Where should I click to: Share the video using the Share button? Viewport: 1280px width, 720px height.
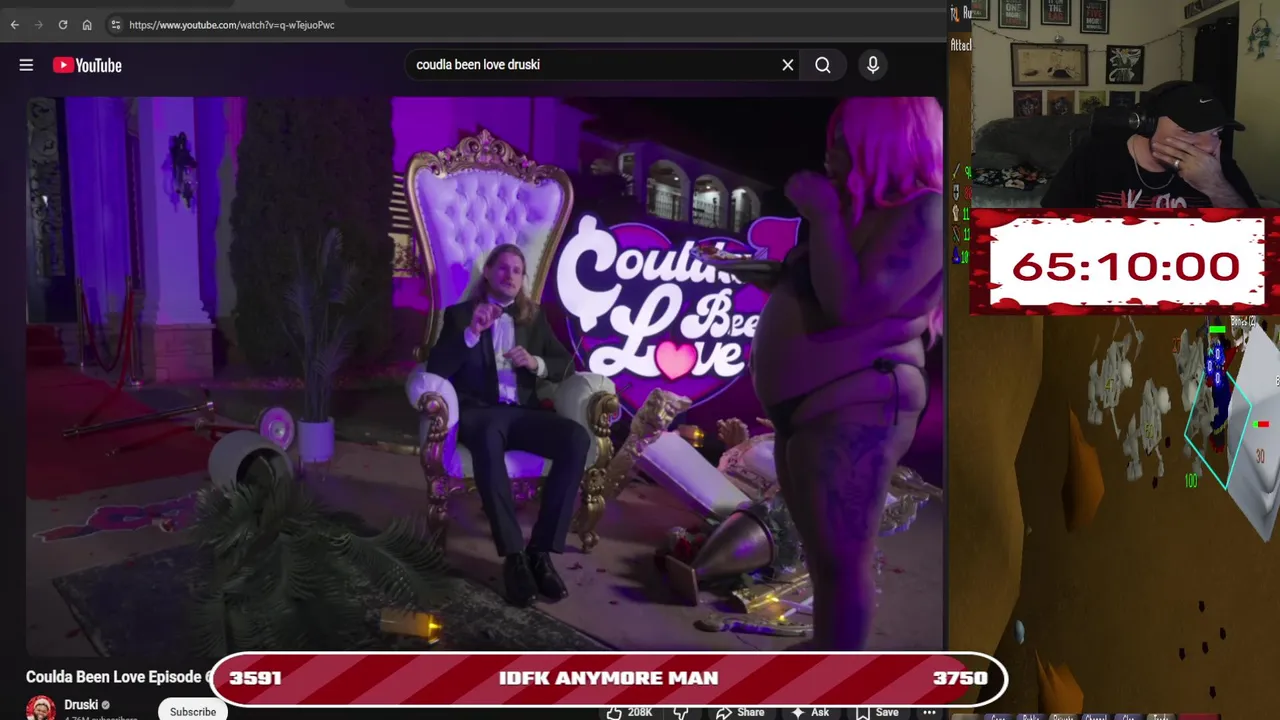point(740,712)
